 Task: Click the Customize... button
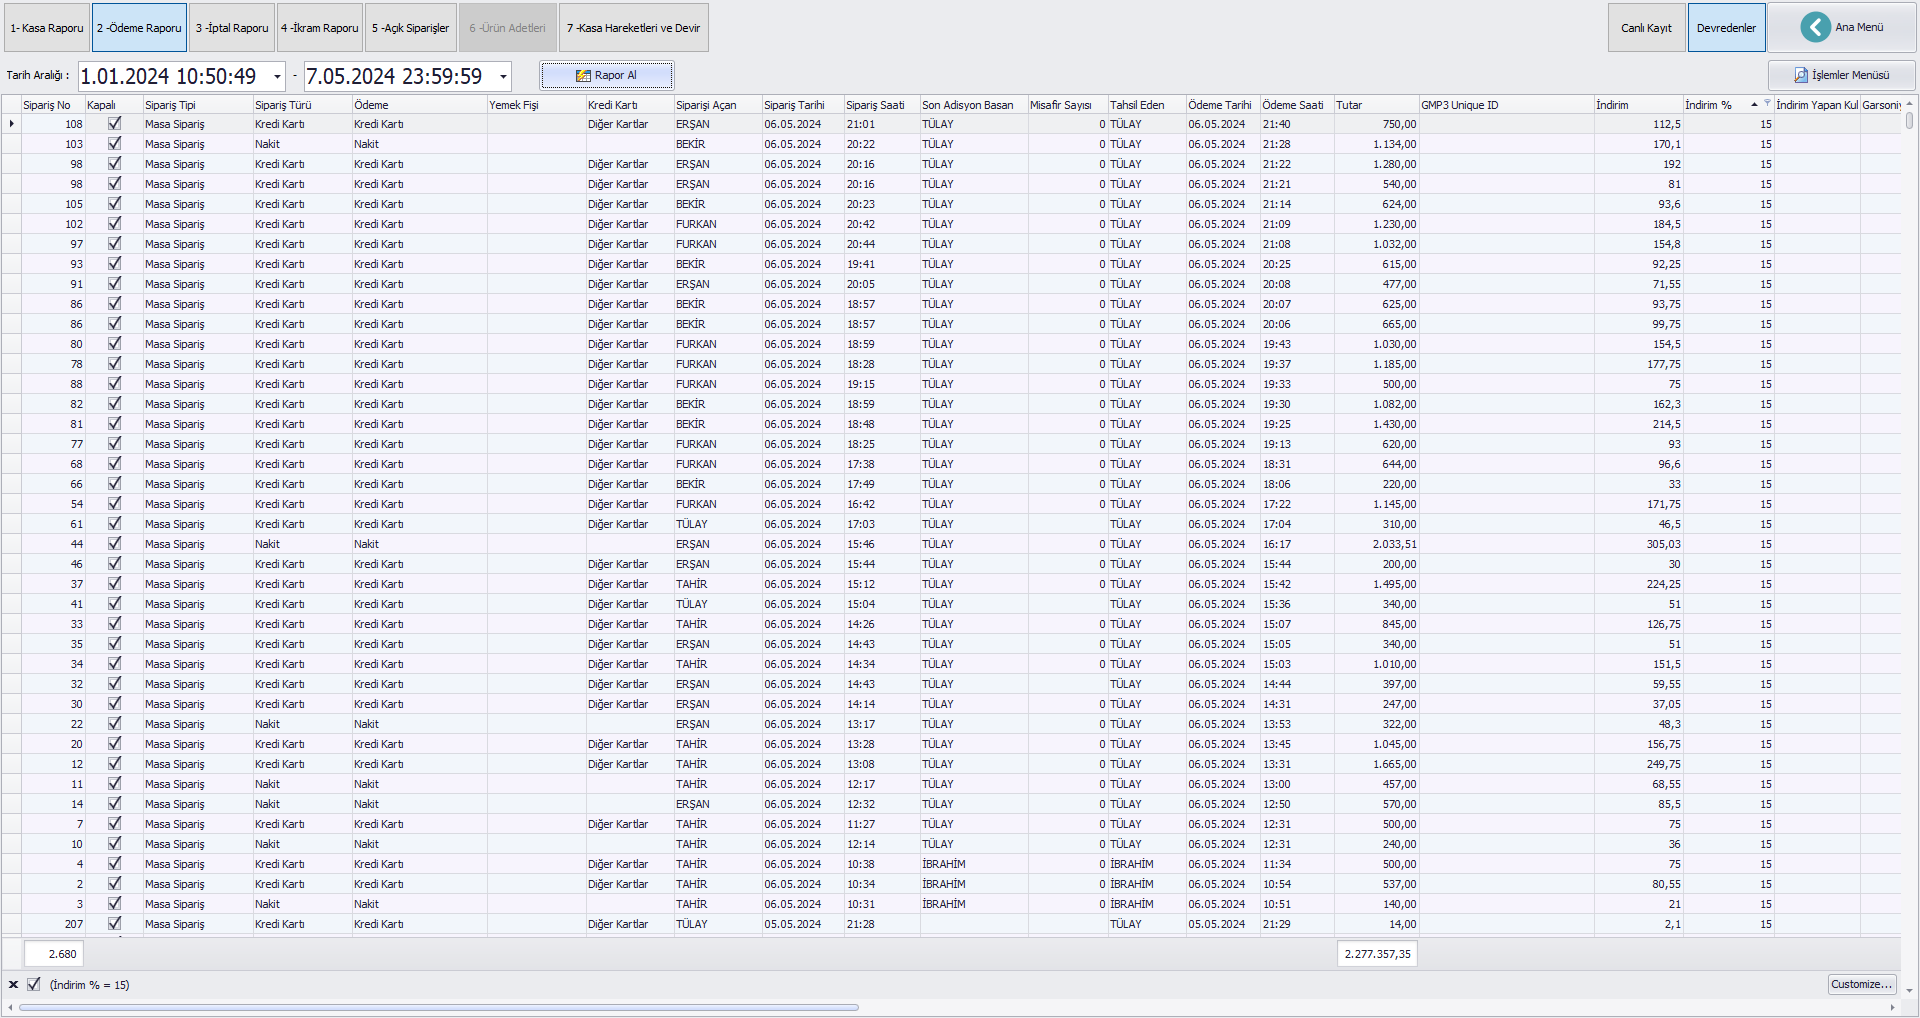click(1862, 984)
